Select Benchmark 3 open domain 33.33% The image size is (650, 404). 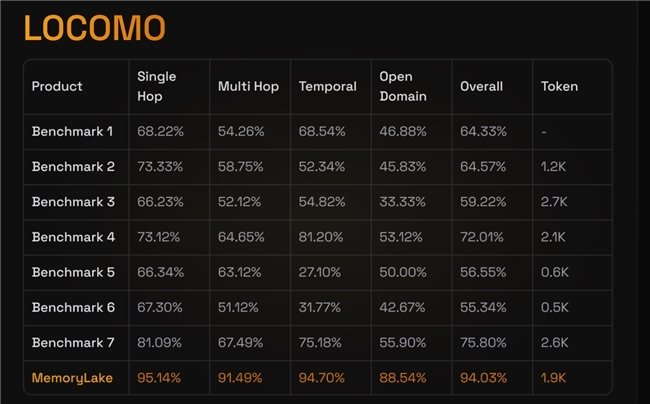point(402,202)
